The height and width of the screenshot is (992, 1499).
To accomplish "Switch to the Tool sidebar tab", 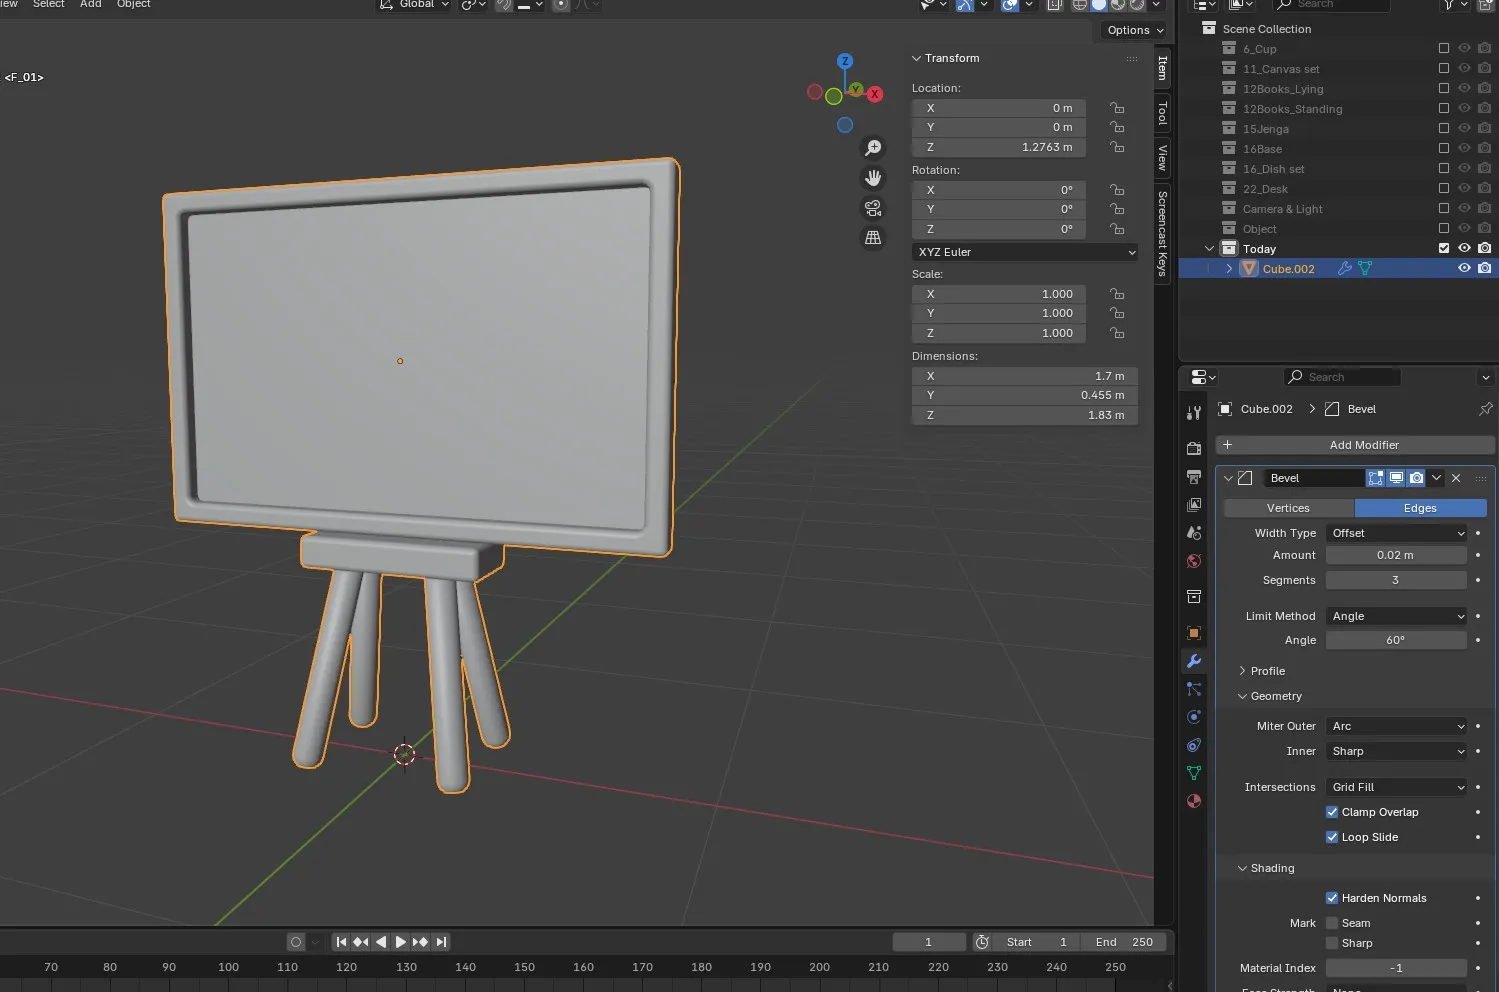I will [1162, 113].
